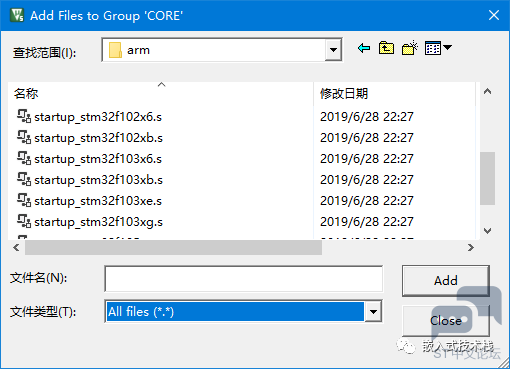The width and height of the screenshot is (510, 369).
Task: Select file icon of startup_stm32f103xe.s
Action: pyautogui.click(x=24, y=200)
